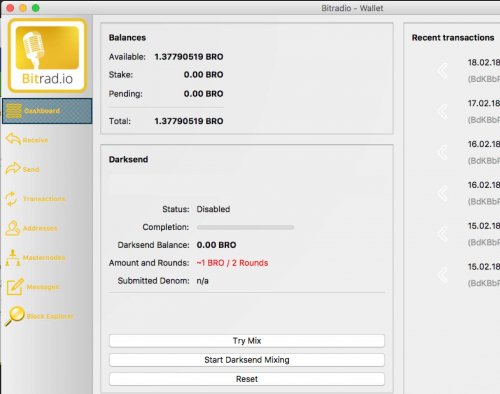Click the Submitted Denom n/a value
The width and height of the screenshot is (500, 394).
[202, 281]
